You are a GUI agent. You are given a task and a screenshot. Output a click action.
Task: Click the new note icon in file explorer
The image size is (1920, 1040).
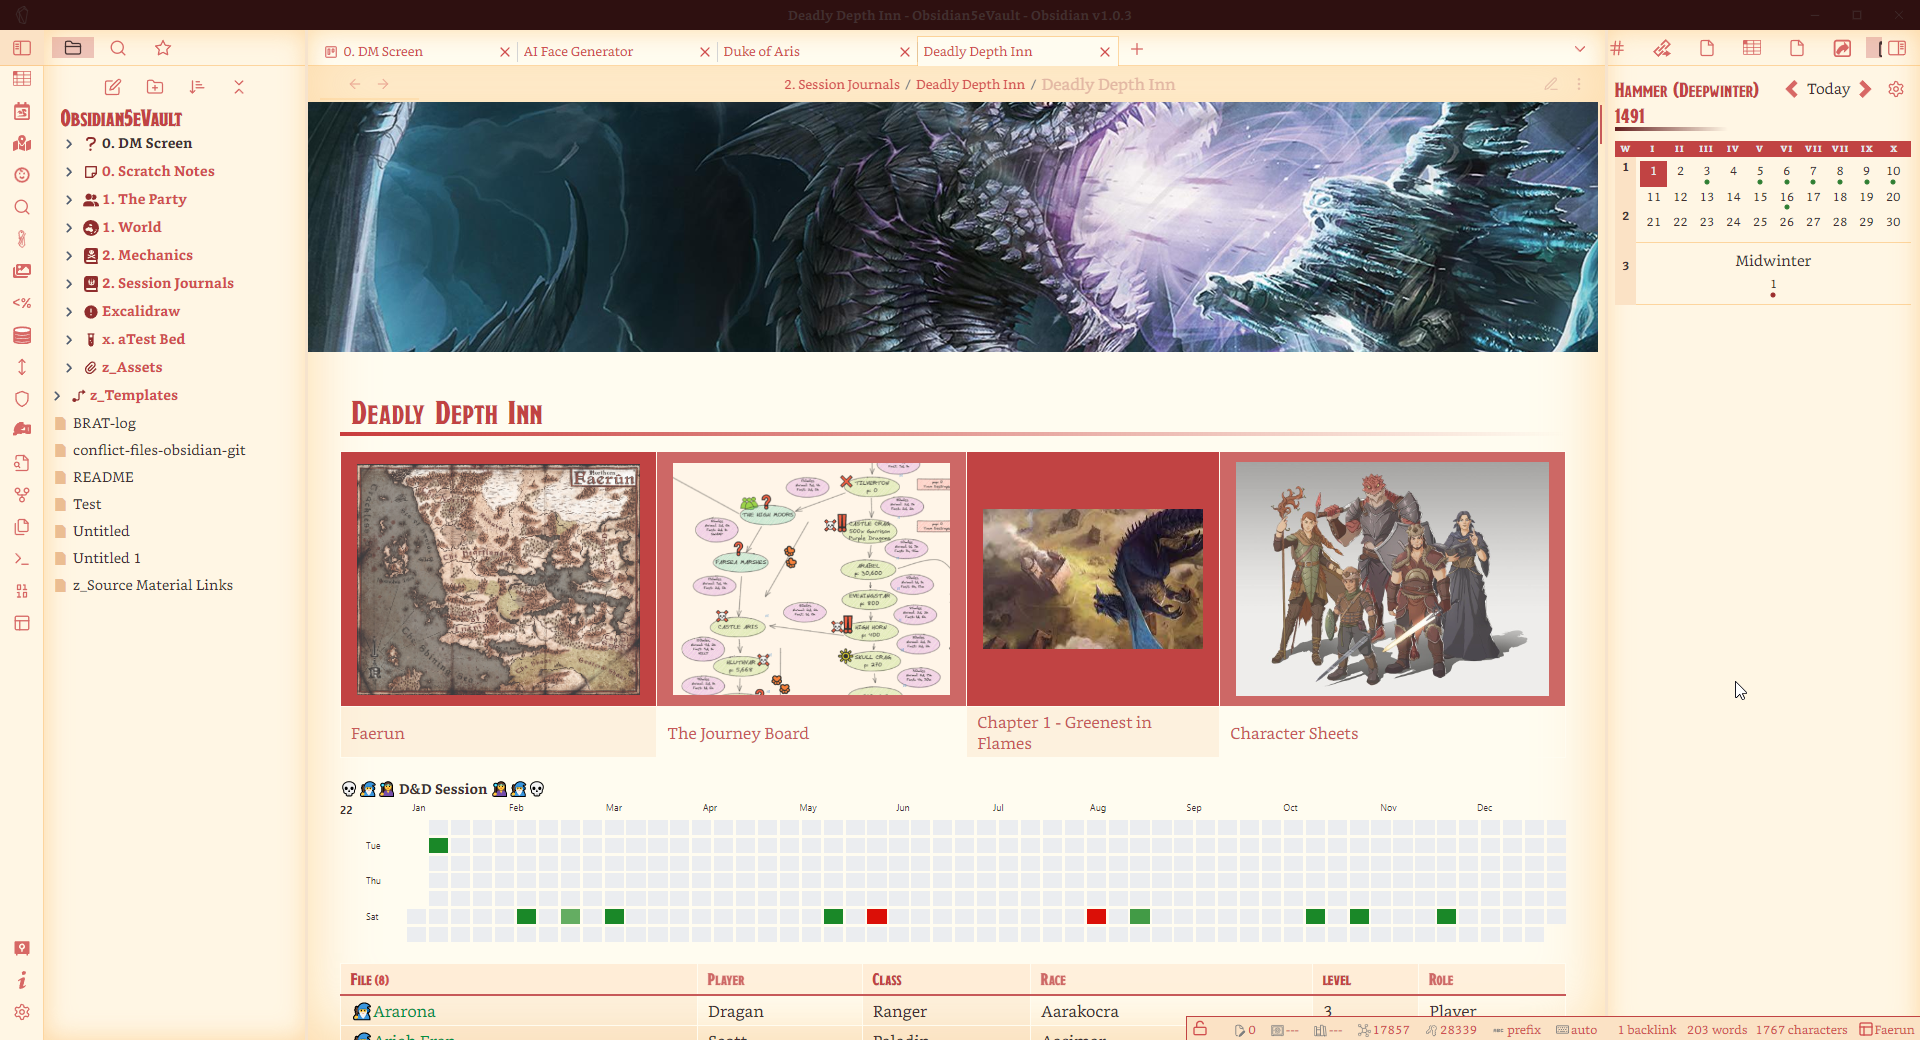pyautogui.click(x=113, y=87)
